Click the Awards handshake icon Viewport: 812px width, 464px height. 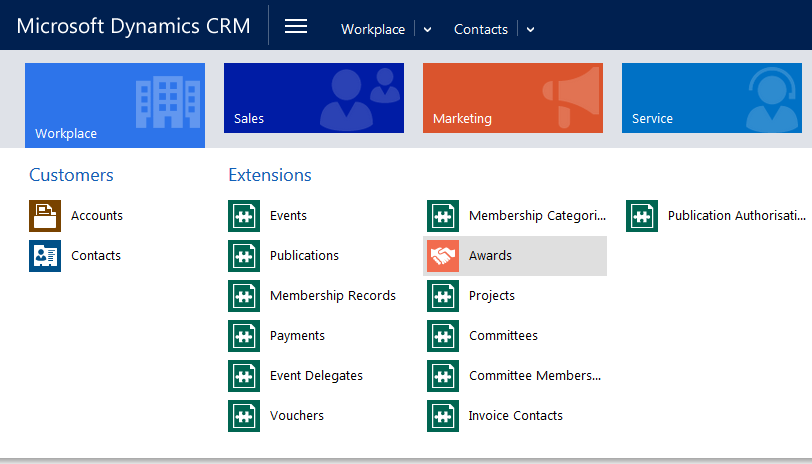pyautogui.click(x=443, y=256)
